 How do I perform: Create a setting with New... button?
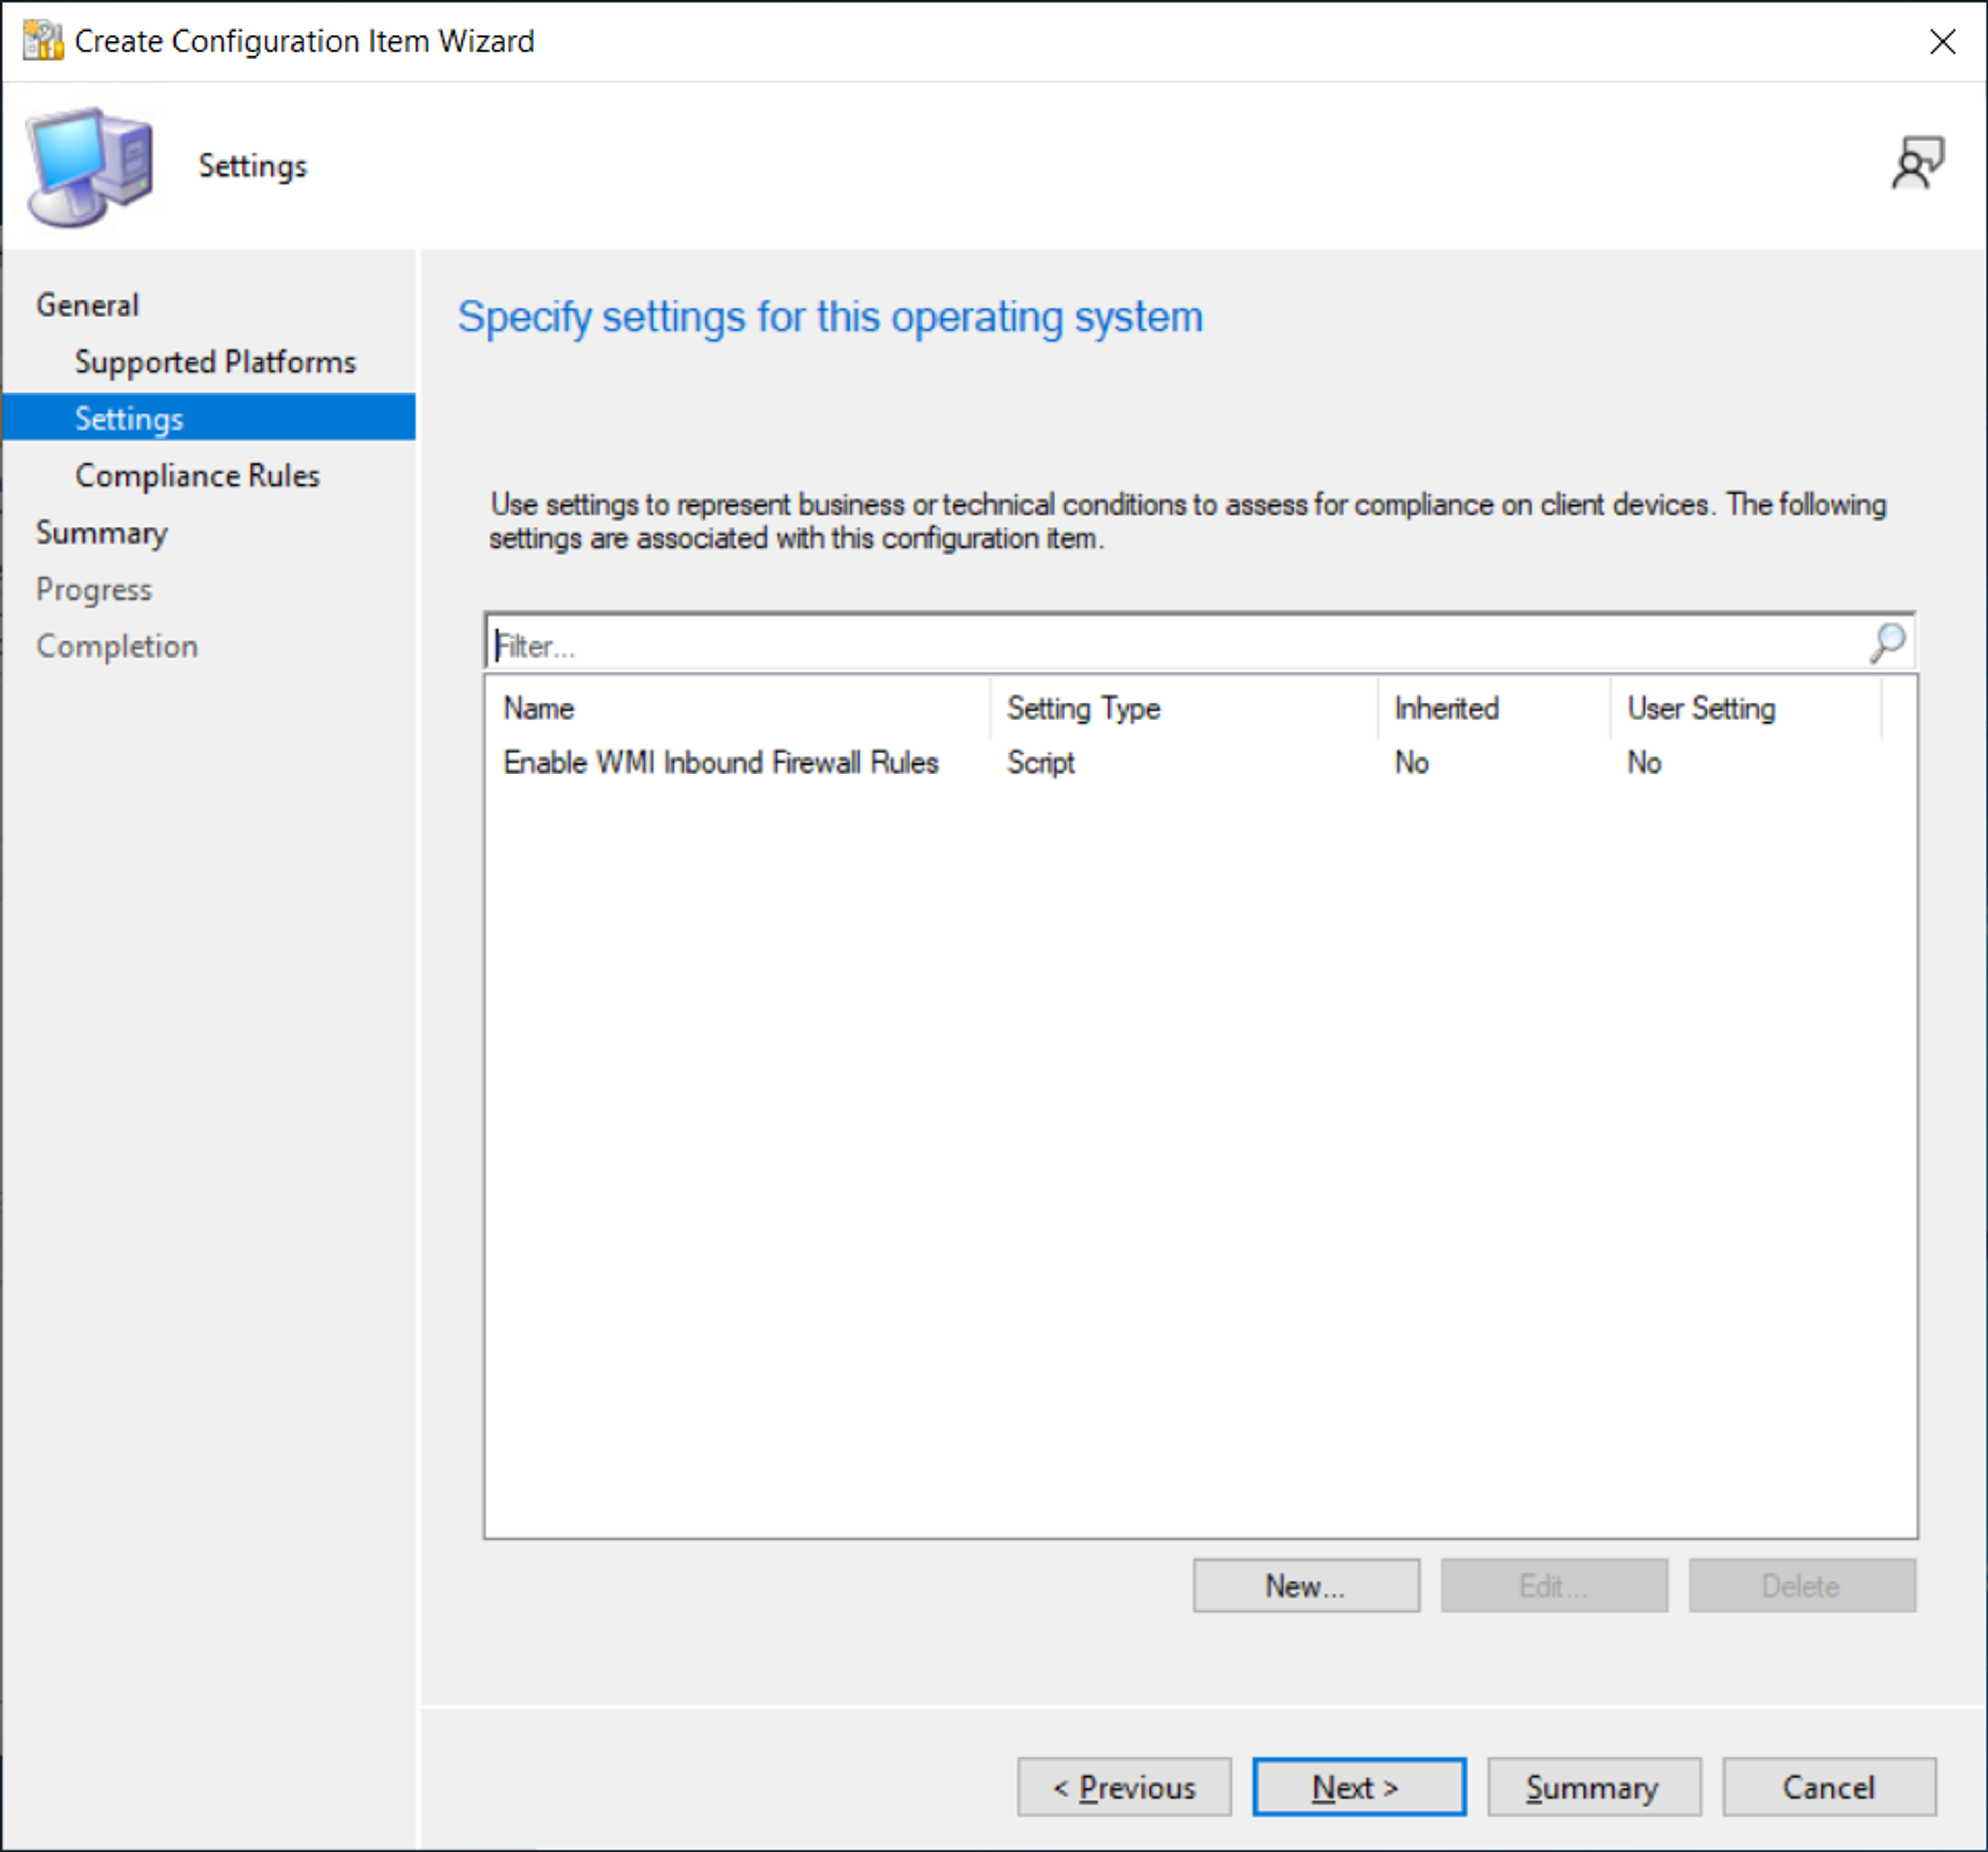pos(1306,1586)
